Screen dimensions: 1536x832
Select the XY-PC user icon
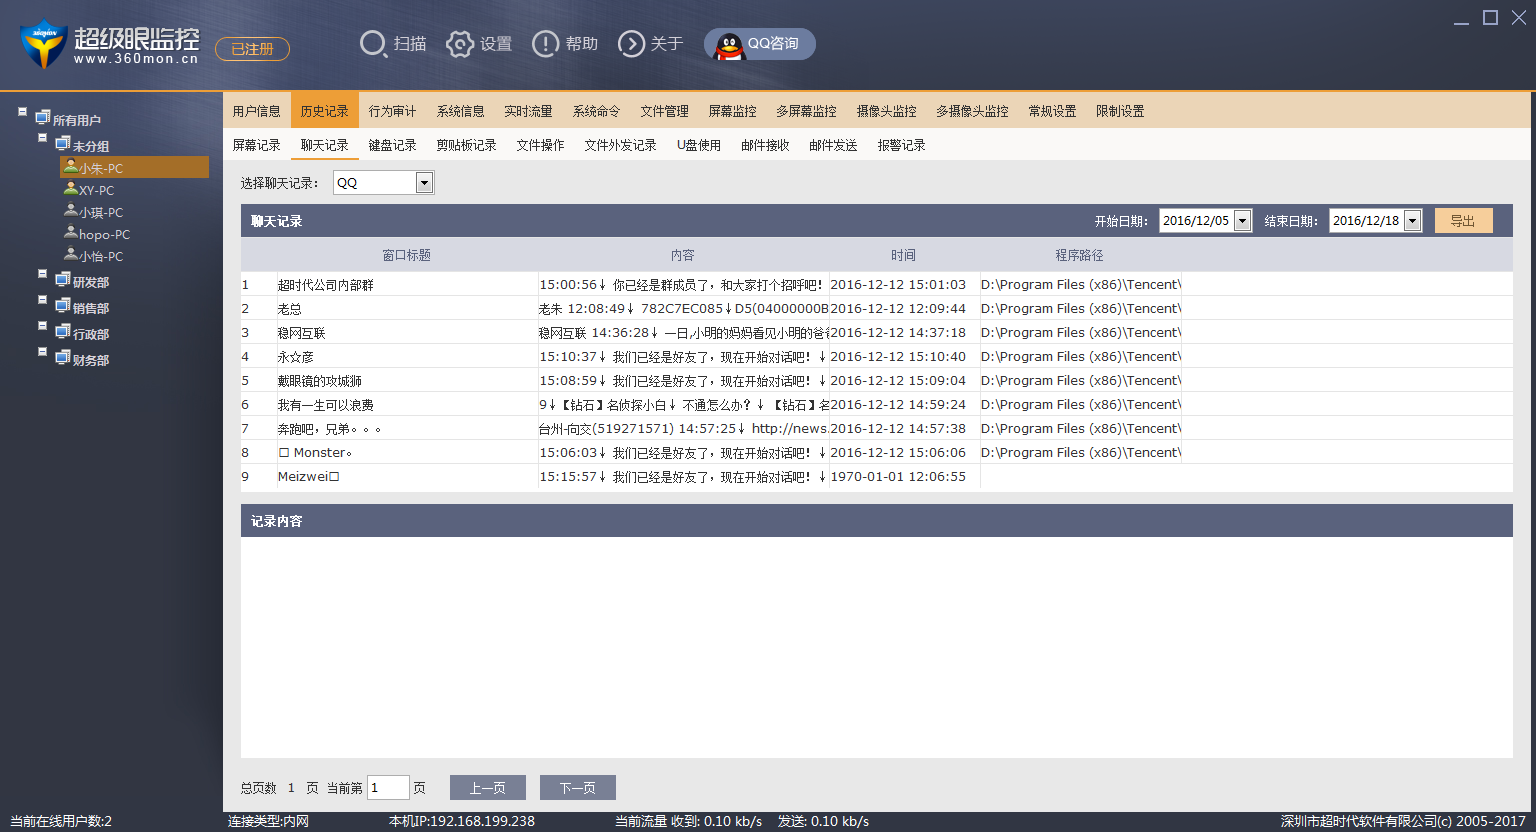pos(71,189)
